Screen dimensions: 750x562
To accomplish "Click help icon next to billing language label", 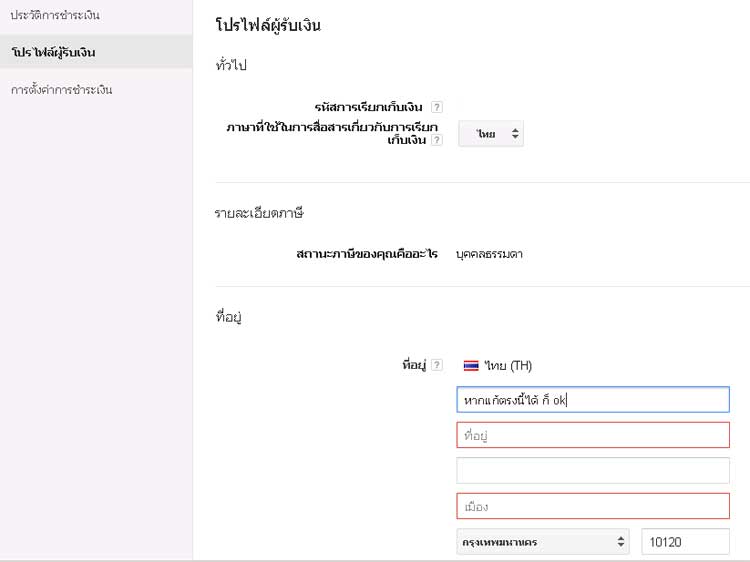I will (437, 141).
